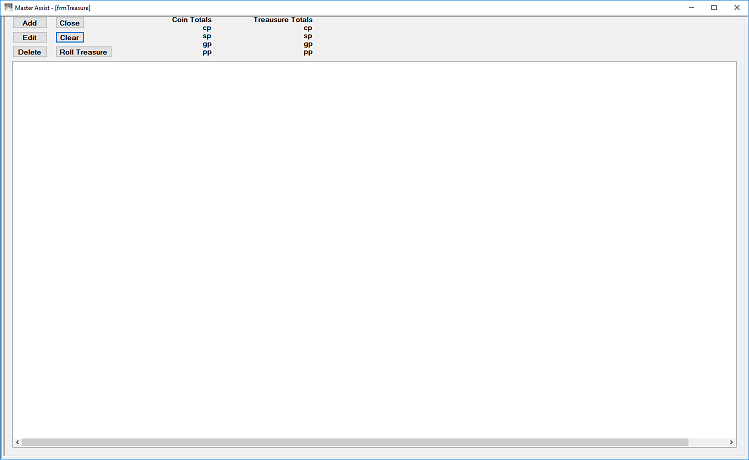The image size is (749, 460).
Task: Click the Add button
Action: tap(30, 23)
